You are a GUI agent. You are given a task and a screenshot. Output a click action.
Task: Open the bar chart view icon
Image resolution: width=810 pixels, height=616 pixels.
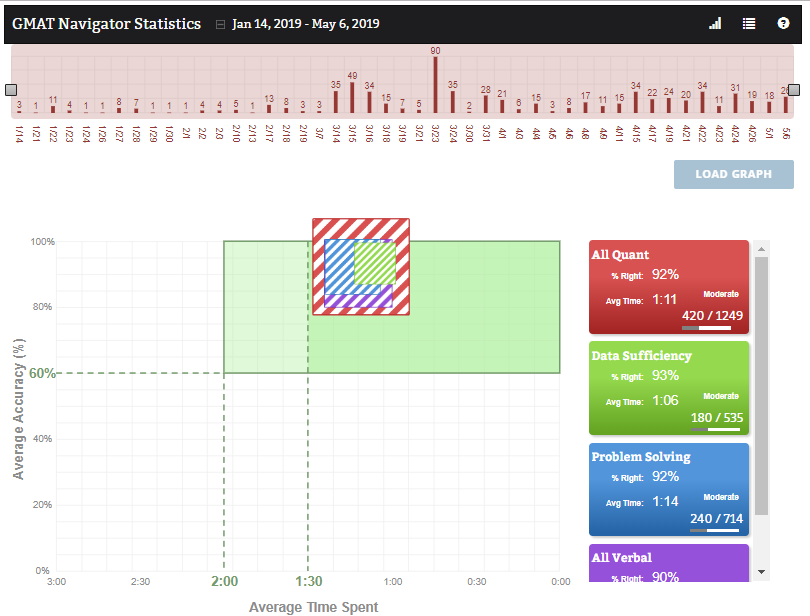[715, 24]
